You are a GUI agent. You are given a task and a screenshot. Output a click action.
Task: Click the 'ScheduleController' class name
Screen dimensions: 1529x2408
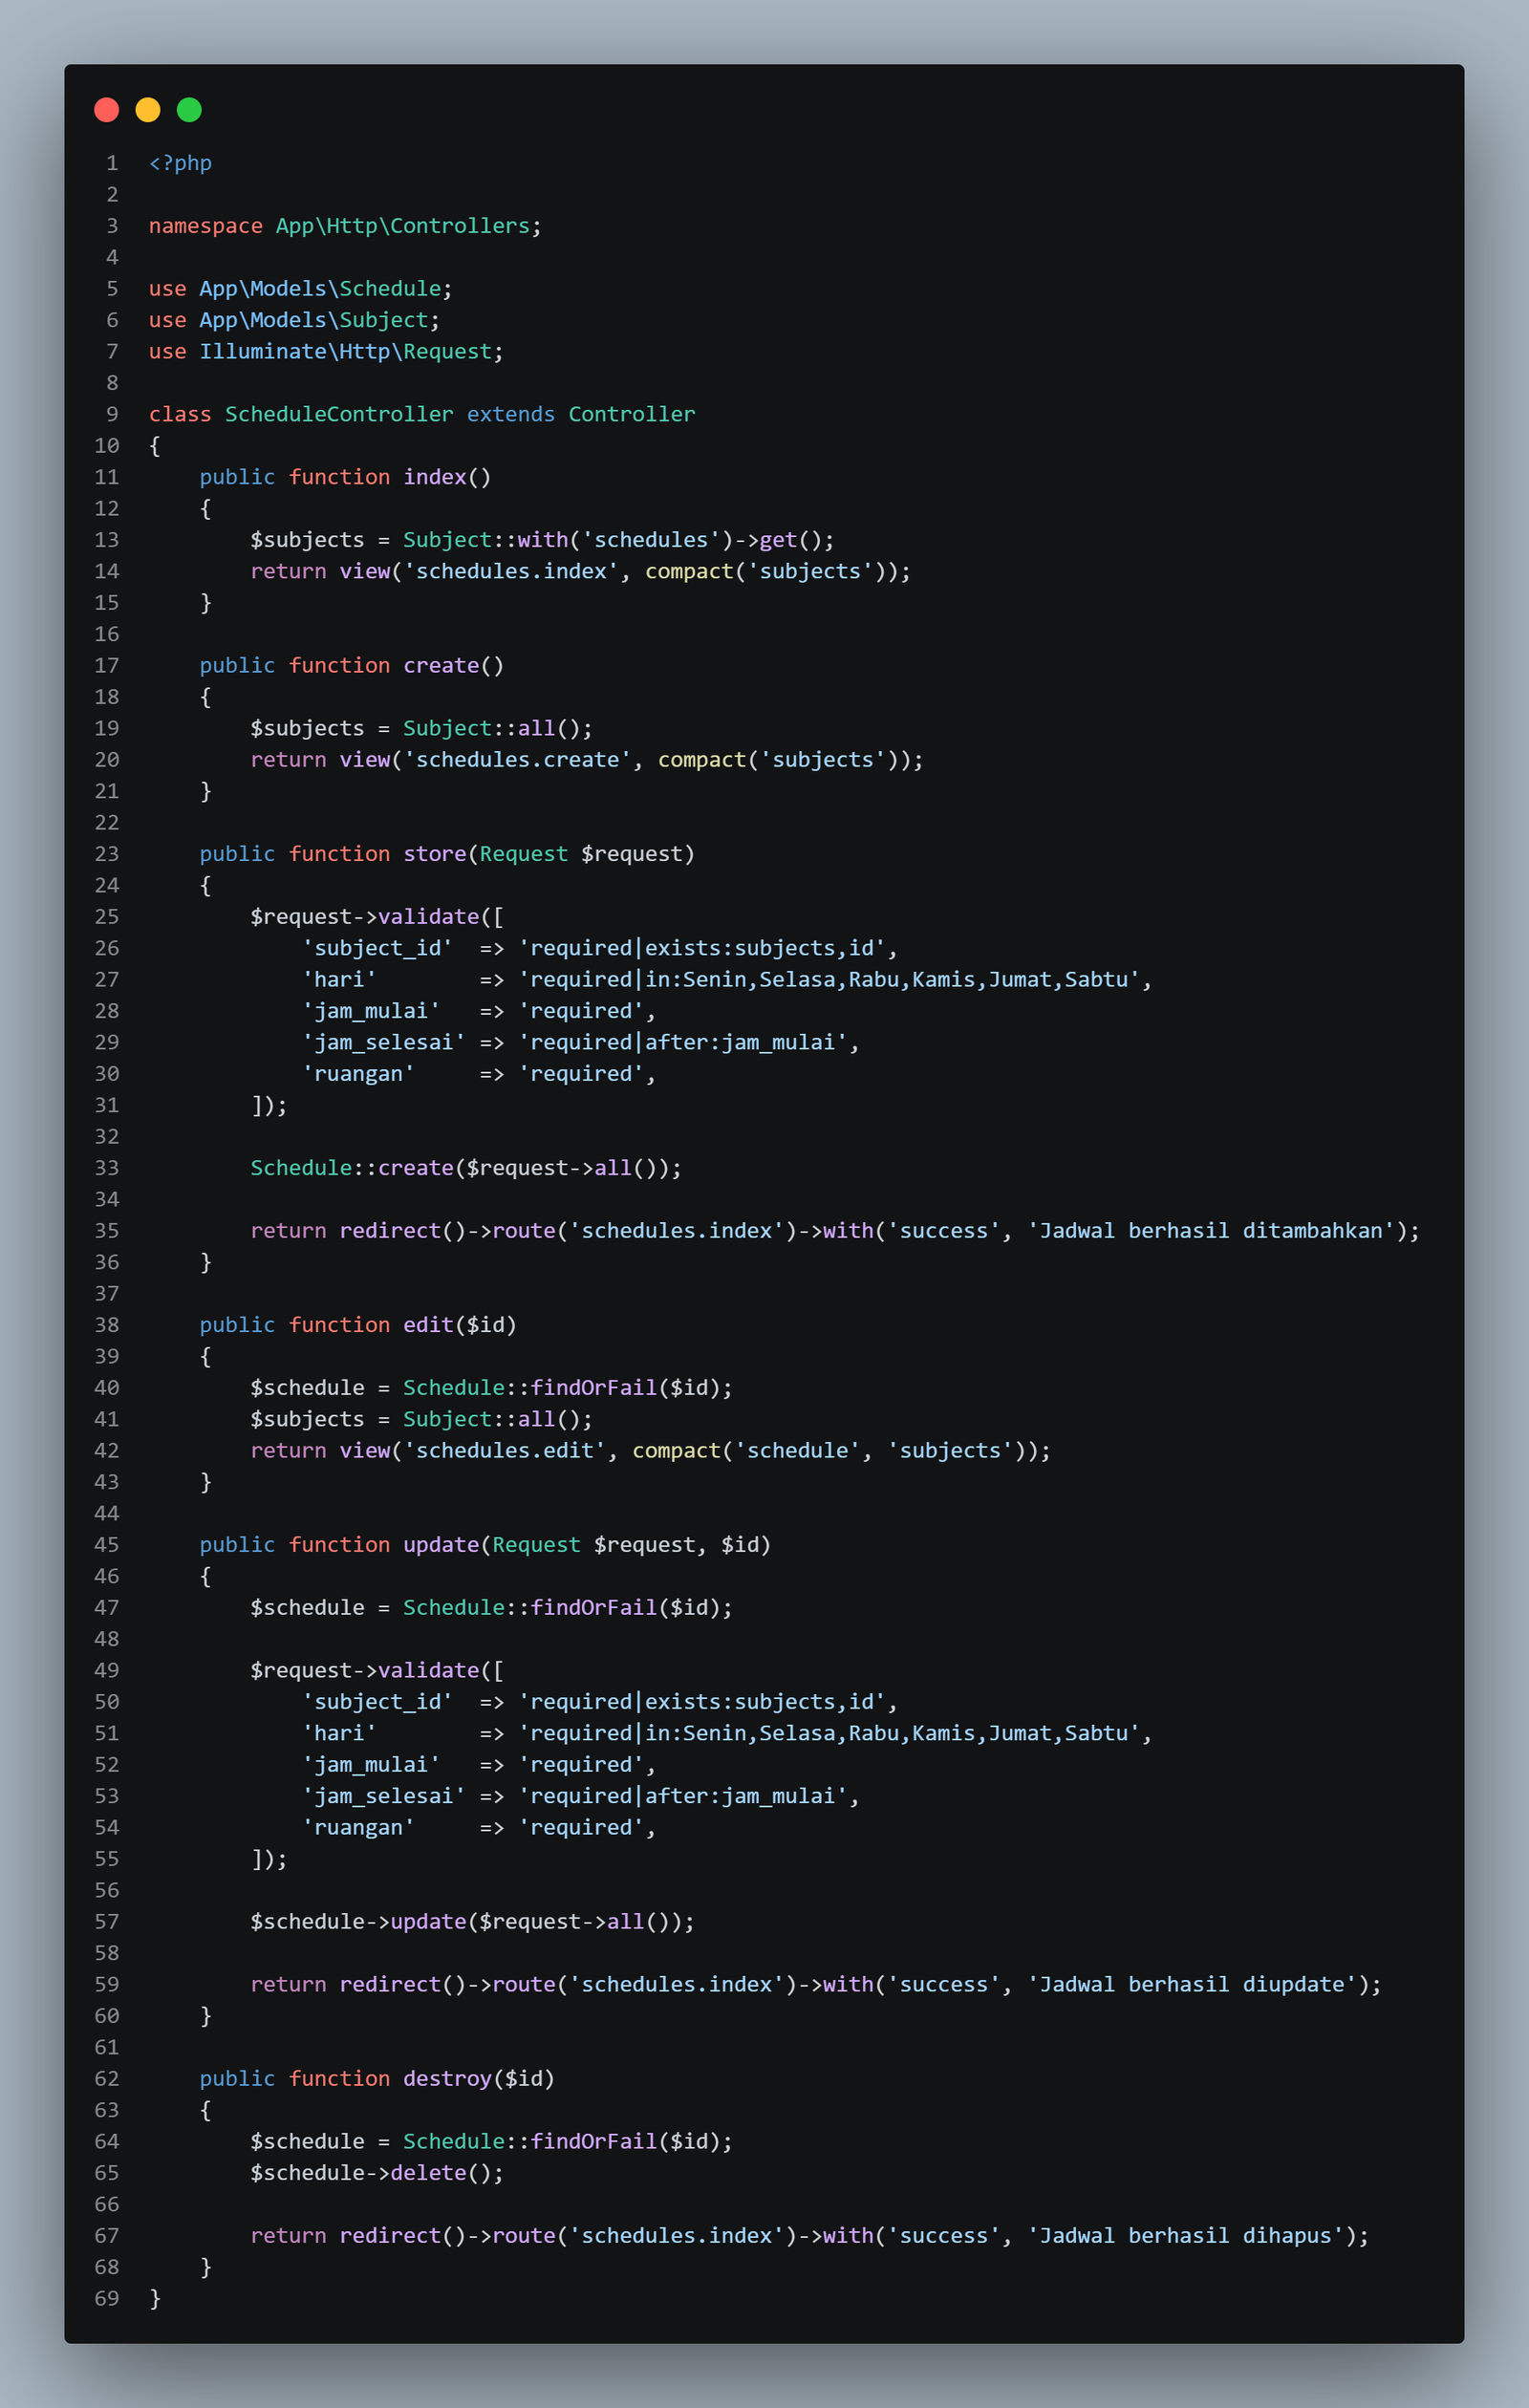(339, 414)
